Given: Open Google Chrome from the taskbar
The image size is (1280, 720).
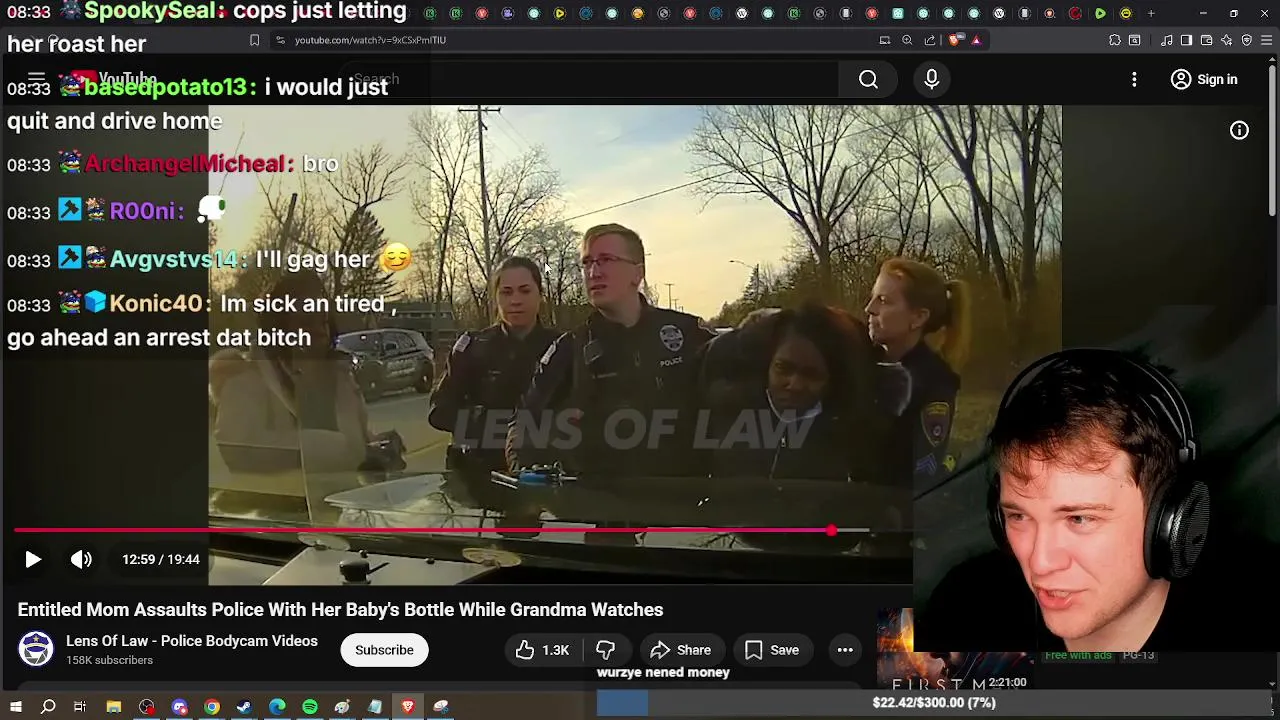Looking at the screenshot, I should 212,707.
